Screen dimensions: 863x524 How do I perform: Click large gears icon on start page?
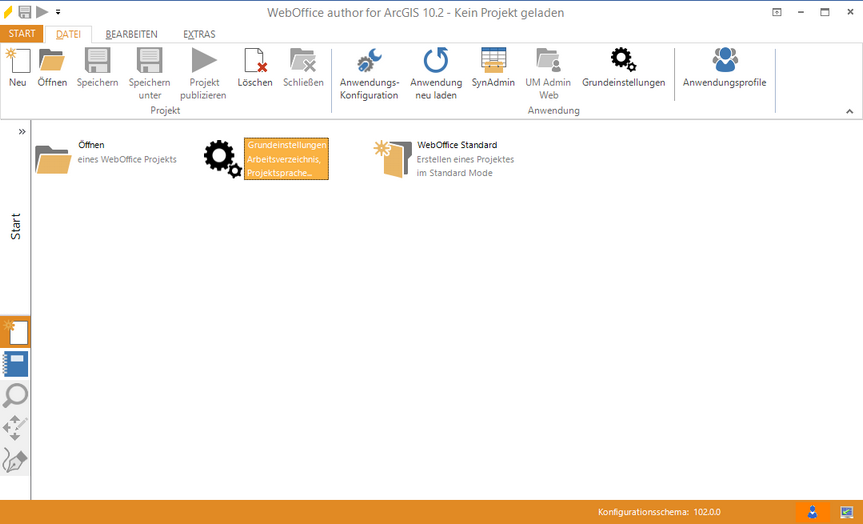point(222,159)
